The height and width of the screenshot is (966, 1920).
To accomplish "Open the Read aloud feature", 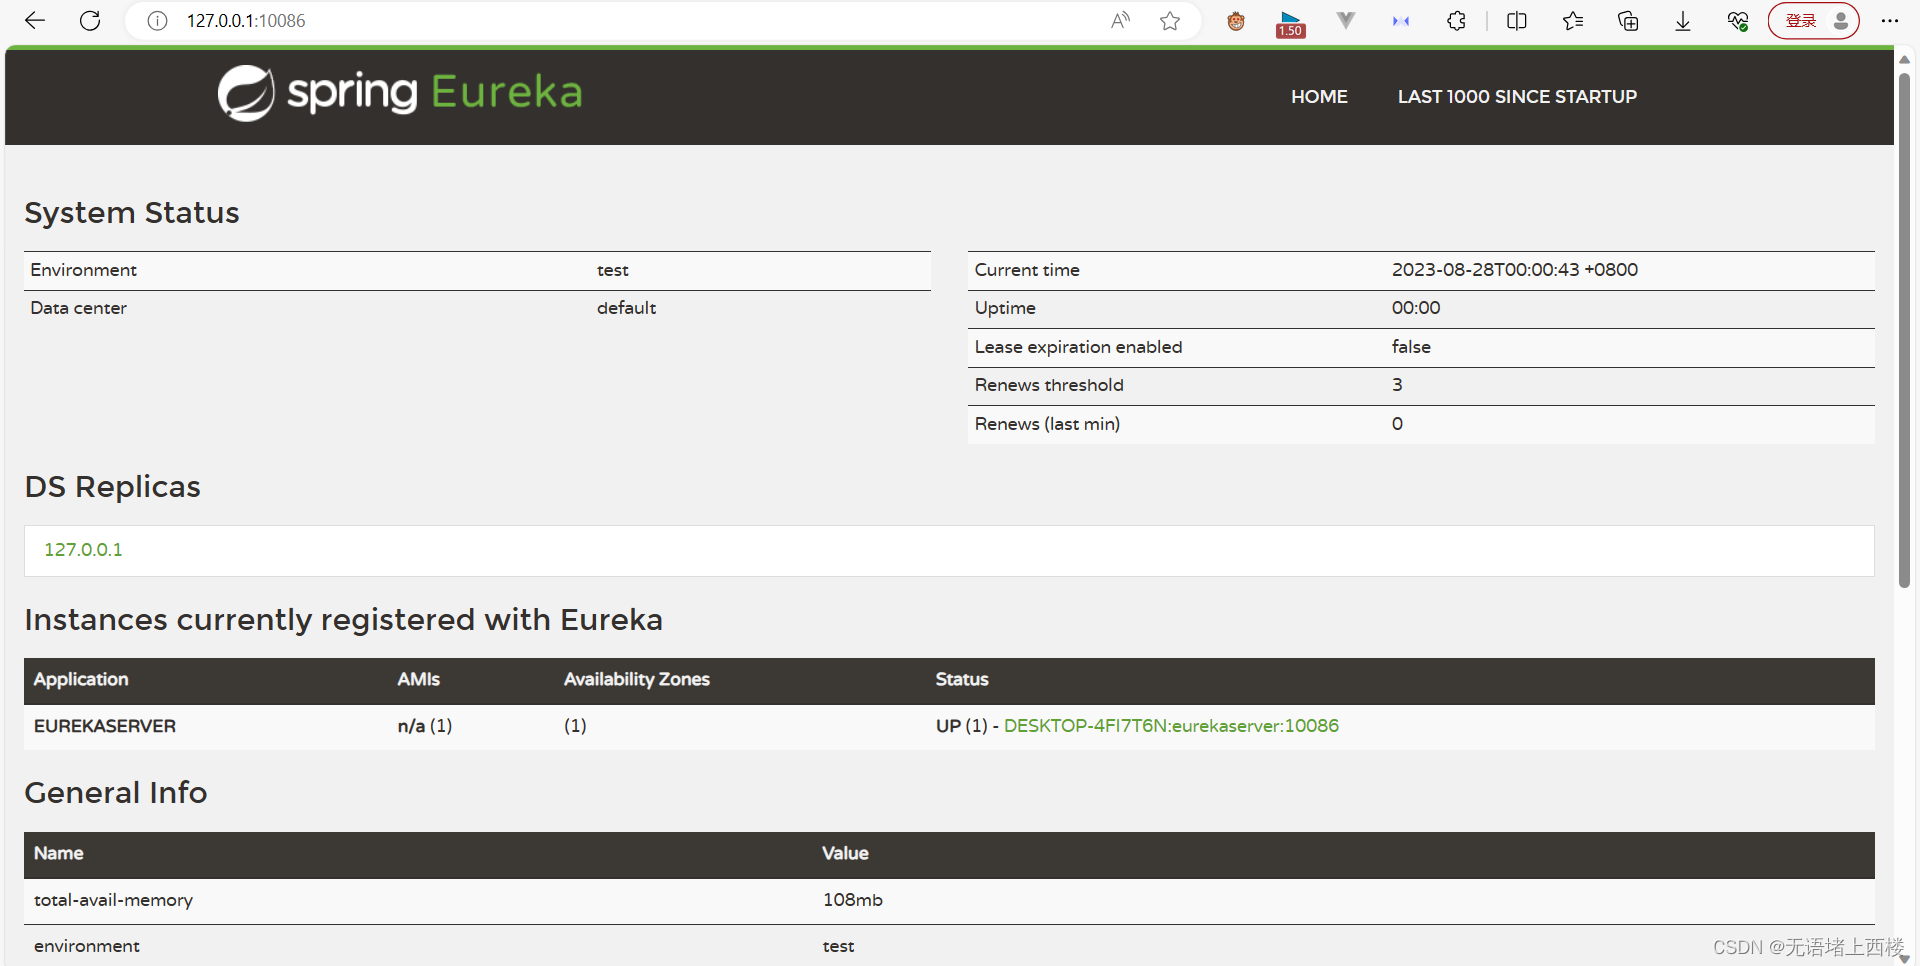I will click(1121, 21).
